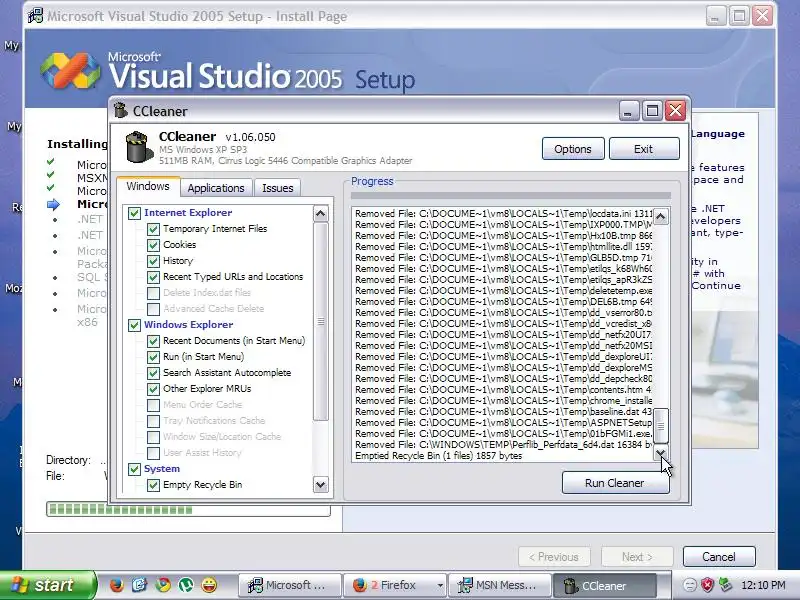Click the 'Emptied Recycle Bin (1 files) 1857 bytes' line

coord(439,456)
